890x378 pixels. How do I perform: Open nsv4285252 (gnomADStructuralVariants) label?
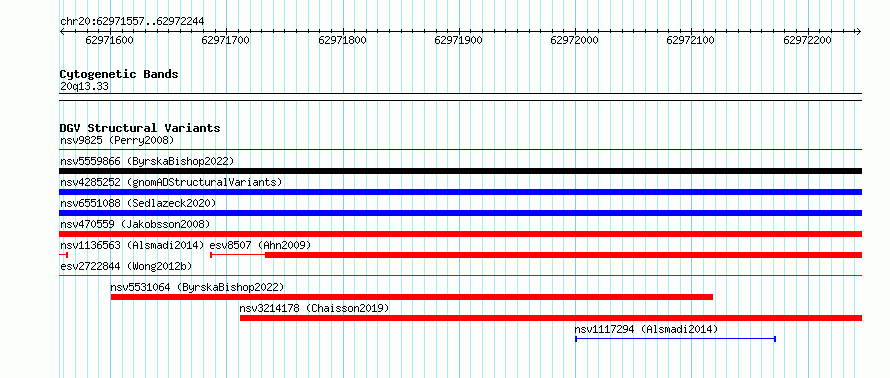click(x=171, y=182)
